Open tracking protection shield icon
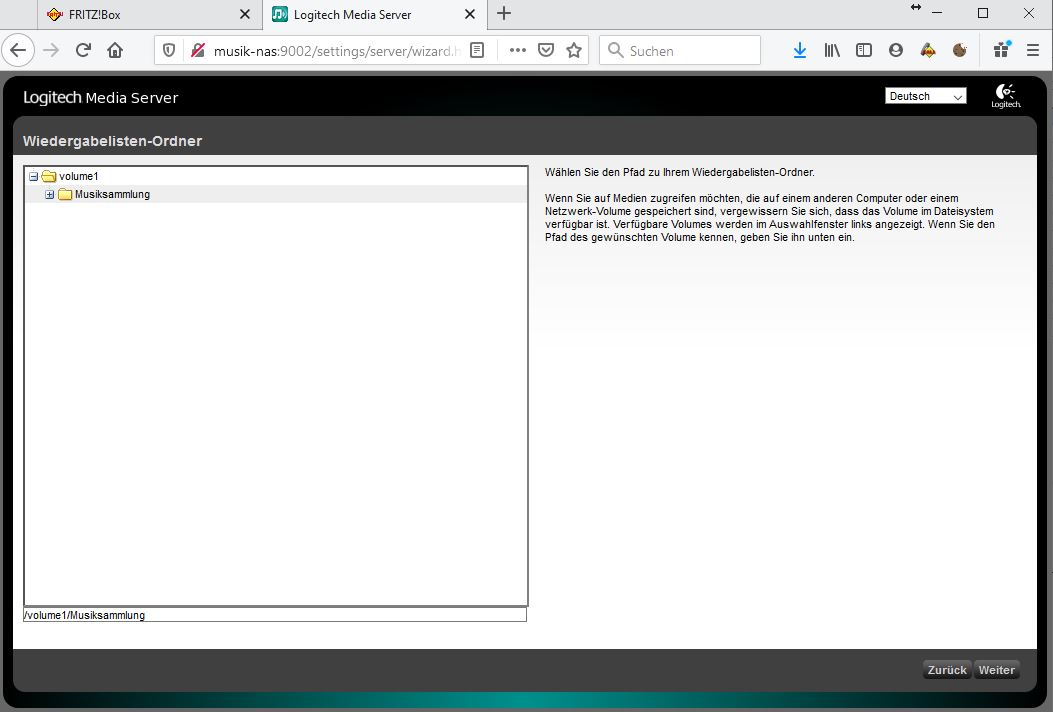This screenshot has height=712, width=1053. [169, 50]
